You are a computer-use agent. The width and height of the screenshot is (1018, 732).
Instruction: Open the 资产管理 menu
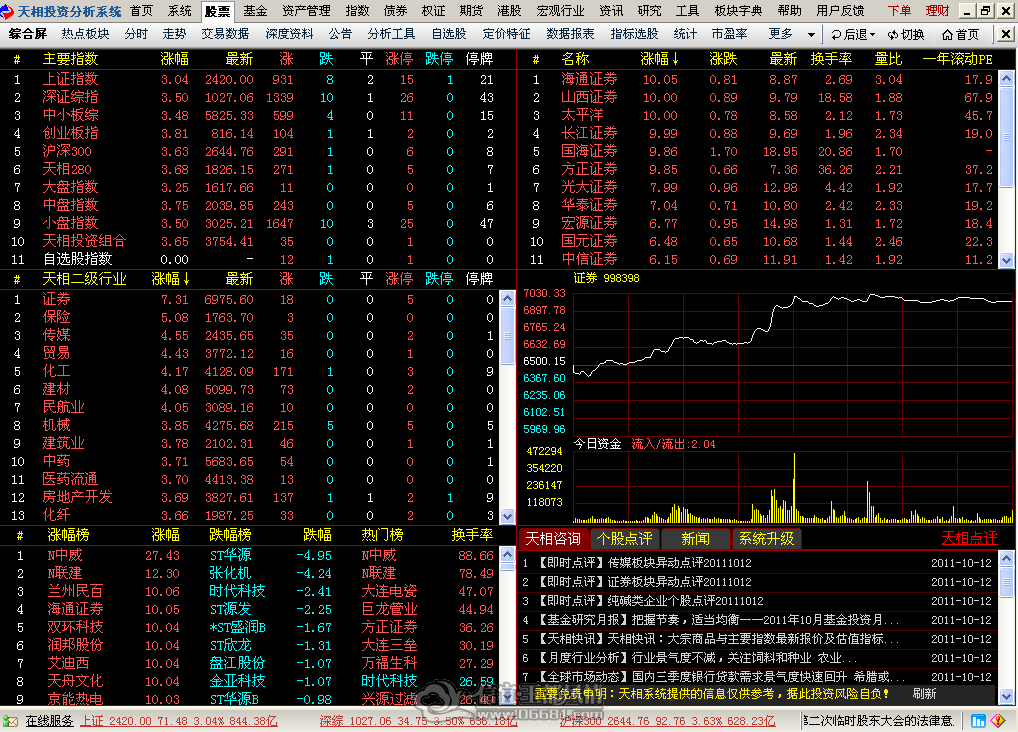[306, 11]
